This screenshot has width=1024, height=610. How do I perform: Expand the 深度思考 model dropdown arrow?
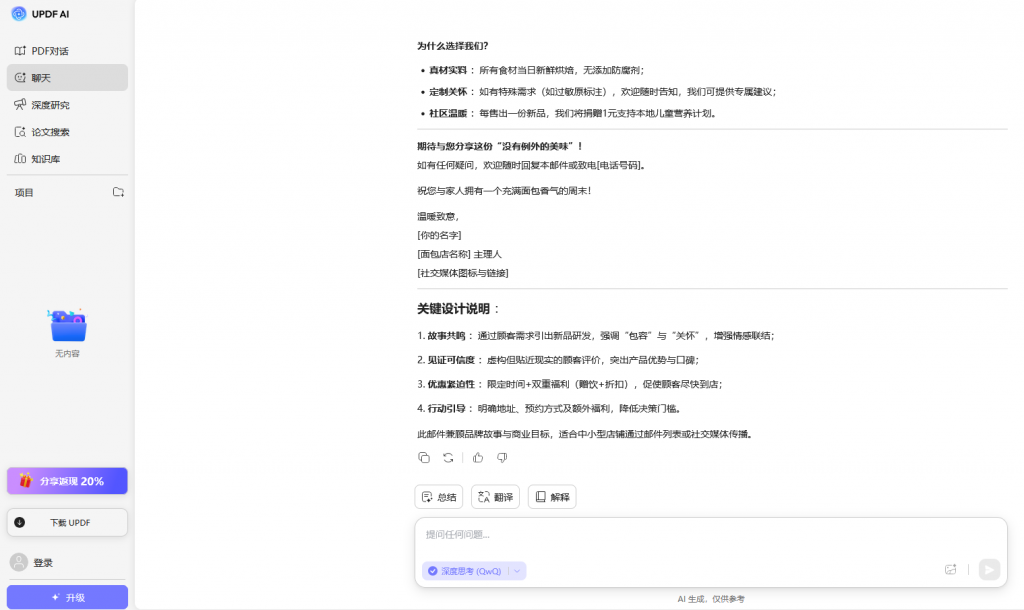click(517, 571)
